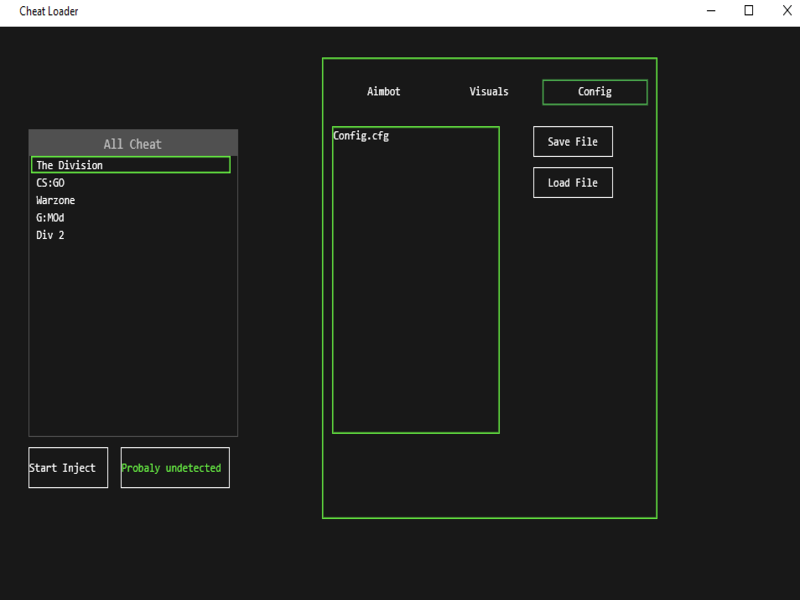
Task: Click the All Cheat list header
Action: coord(133,143)
